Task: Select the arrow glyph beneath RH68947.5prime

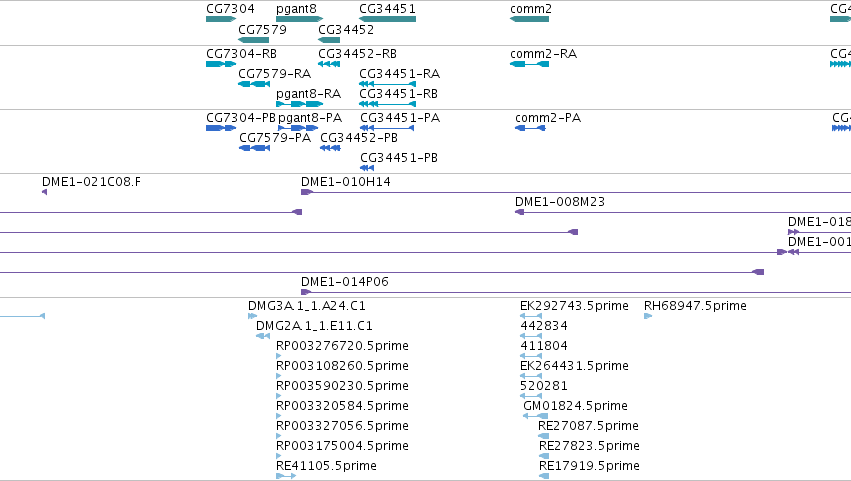Action: point(648,316)
